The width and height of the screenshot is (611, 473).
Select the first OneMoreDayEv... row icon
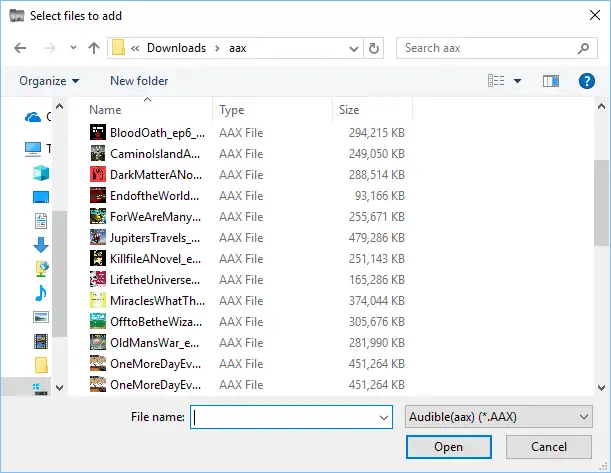pos(97,364)
